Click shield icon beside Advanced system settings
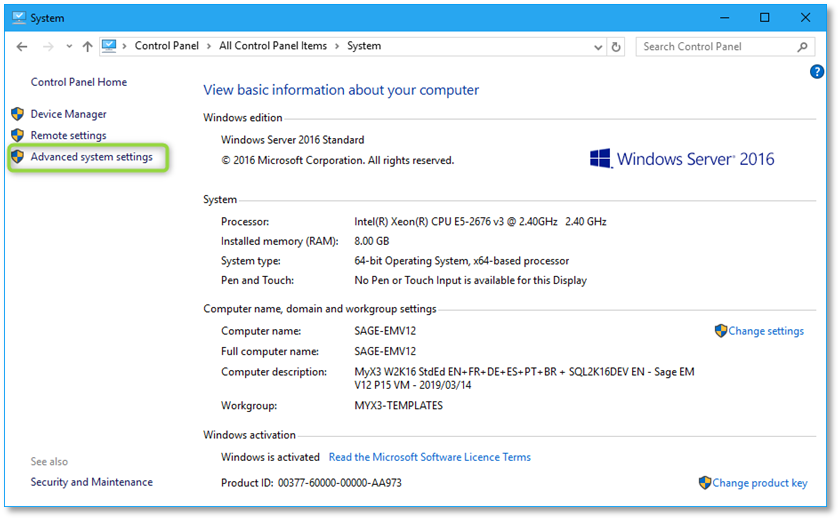 18,156
